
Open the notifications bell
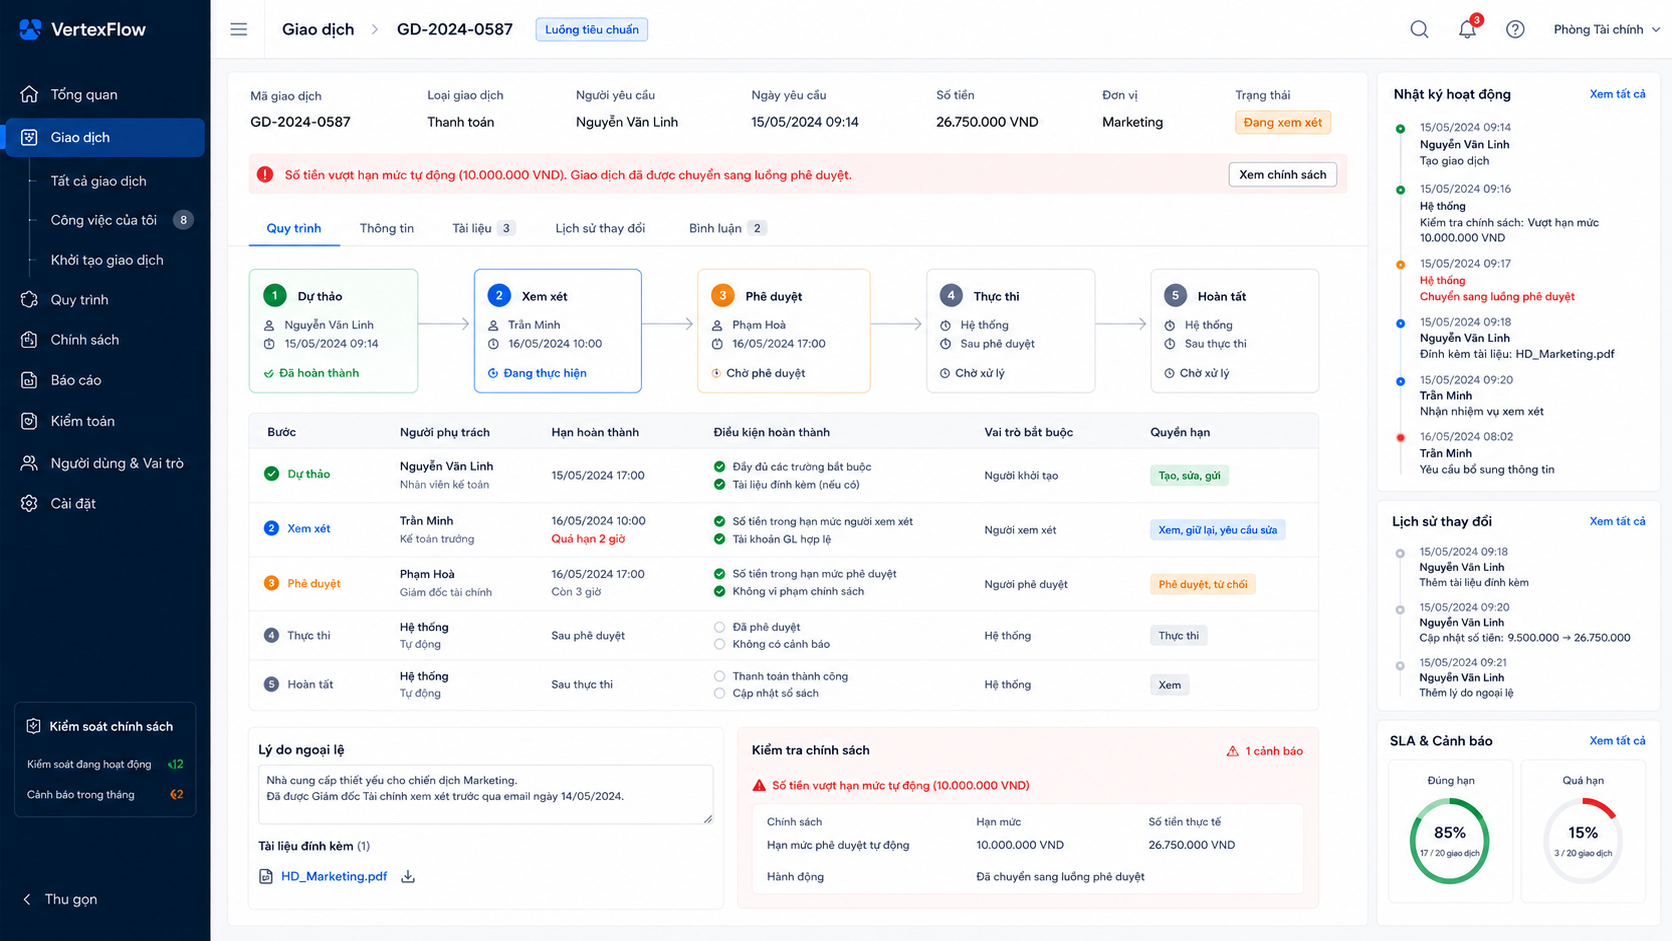[1467, 29]
